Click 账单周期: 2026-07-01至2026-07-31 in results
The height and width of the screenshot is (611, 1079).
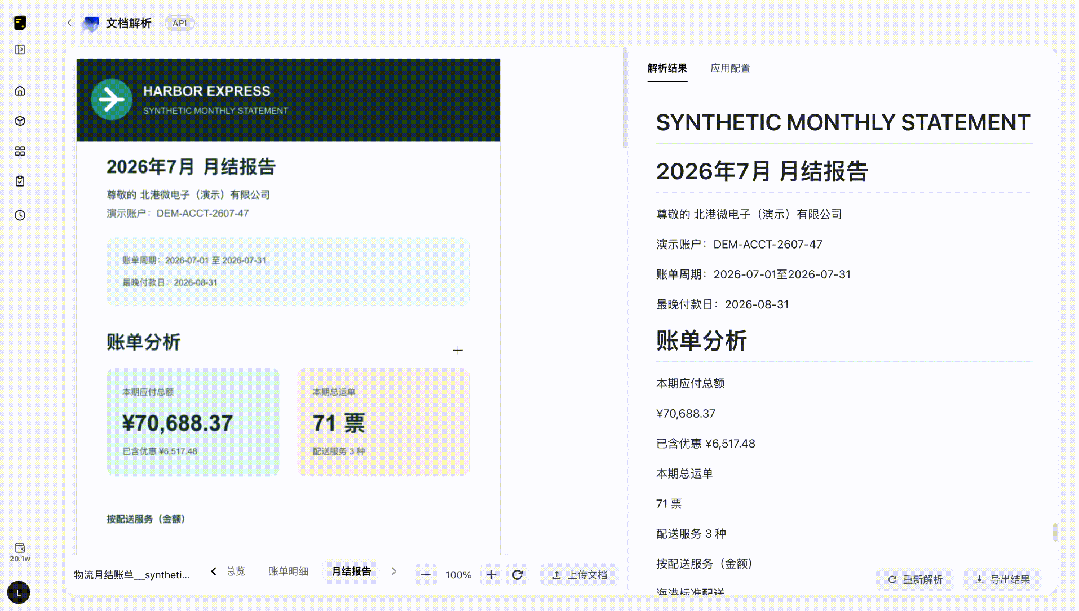[x=754, y=274]
